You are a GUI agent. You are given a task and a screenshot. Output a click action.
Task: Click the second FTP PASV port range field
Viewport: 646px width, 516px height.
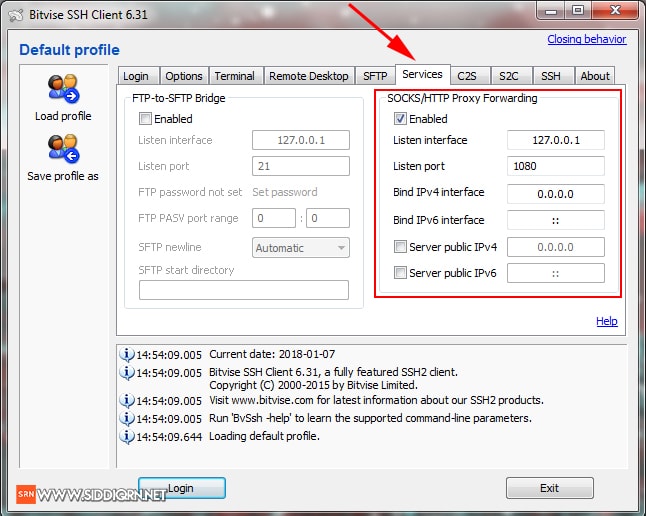click(x=328, y=218)
